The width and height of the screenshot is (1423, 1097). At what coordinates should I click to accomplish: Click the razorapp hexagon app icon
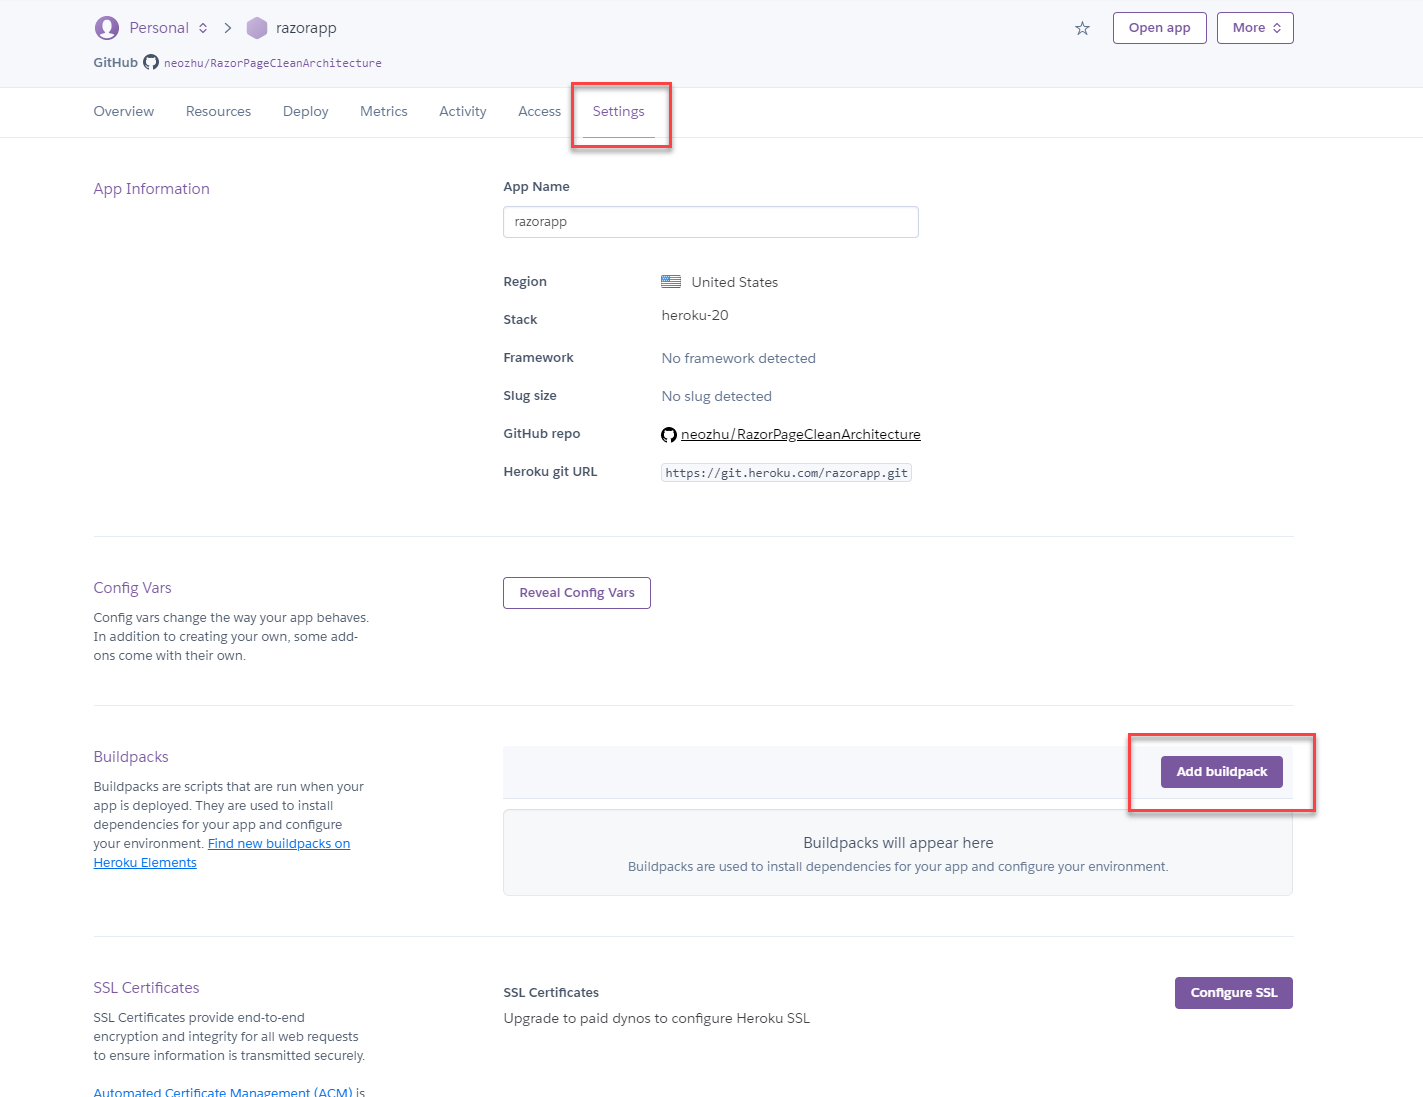257,28
